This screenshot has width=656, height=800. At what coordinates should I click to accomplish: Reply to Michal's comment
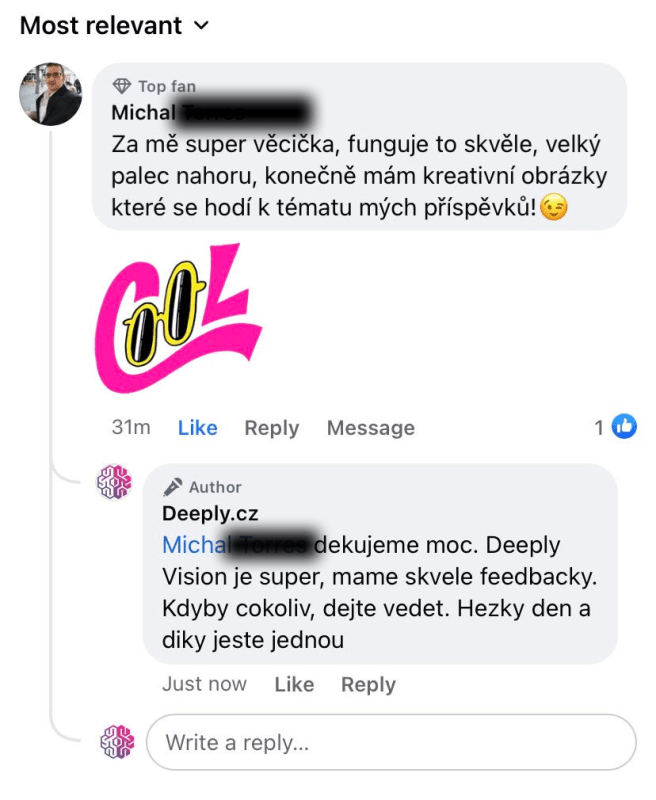[x=271, y=428]
